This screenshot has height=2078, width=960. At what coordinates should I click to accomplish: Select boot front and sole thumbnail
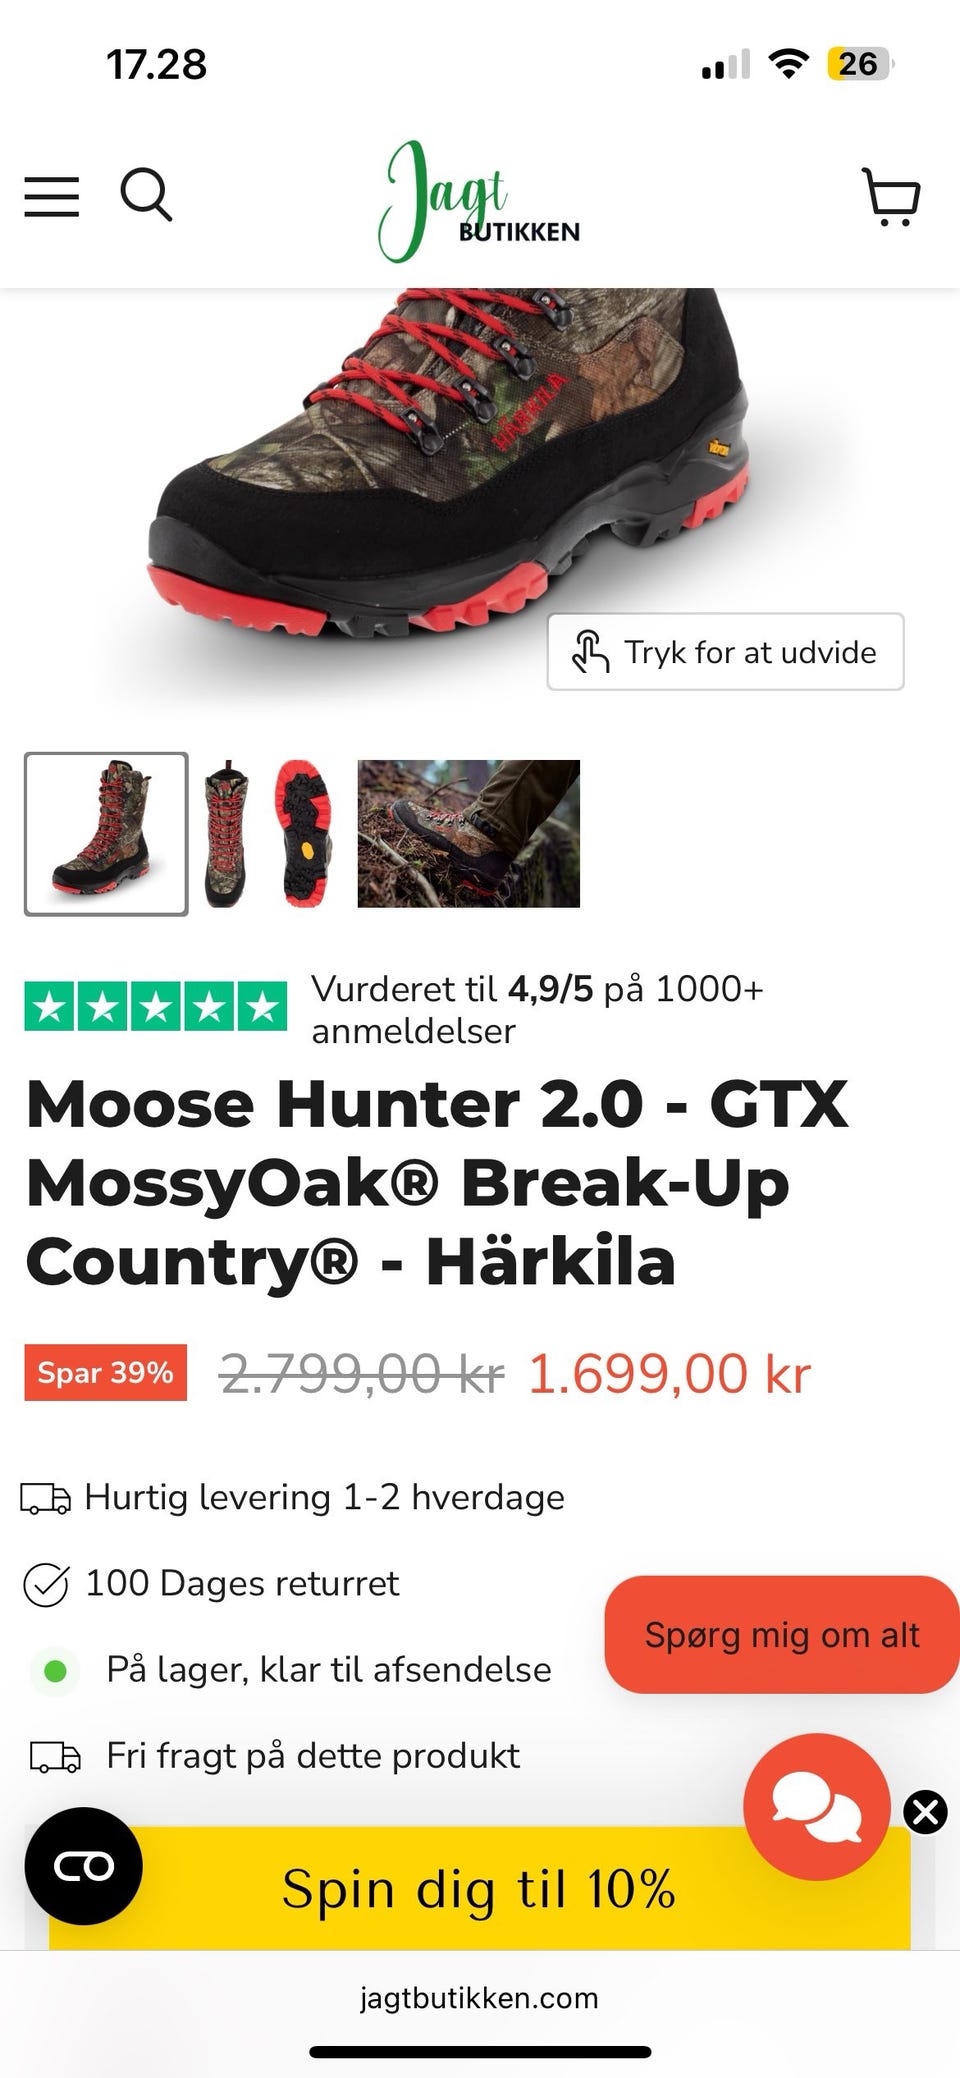[268, 834]
